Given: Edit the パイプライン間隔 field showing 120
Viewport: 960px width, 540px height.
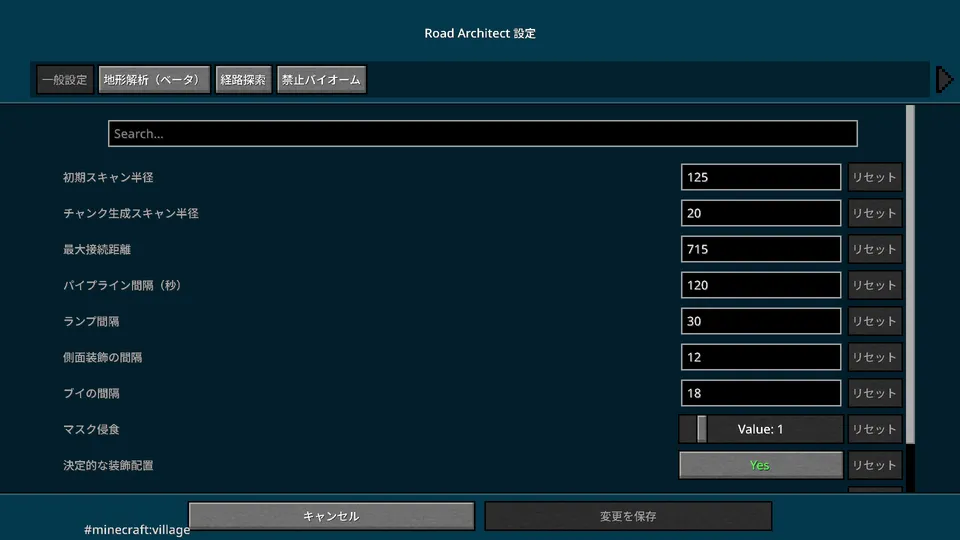Looking at the screenshot, I should 760,285.
